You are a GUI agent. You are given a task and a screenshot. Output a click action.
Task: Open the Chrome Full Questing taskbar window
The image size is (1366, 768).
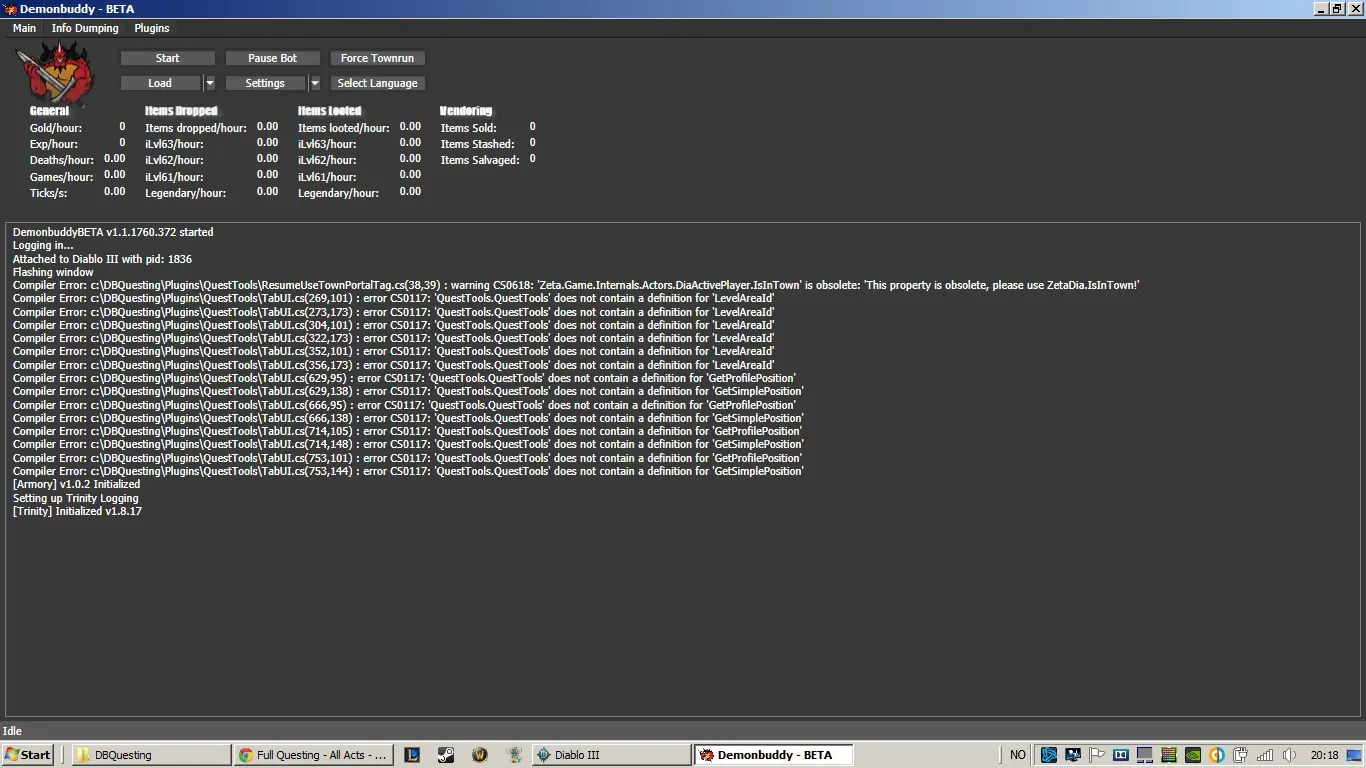tap(312, 755)
